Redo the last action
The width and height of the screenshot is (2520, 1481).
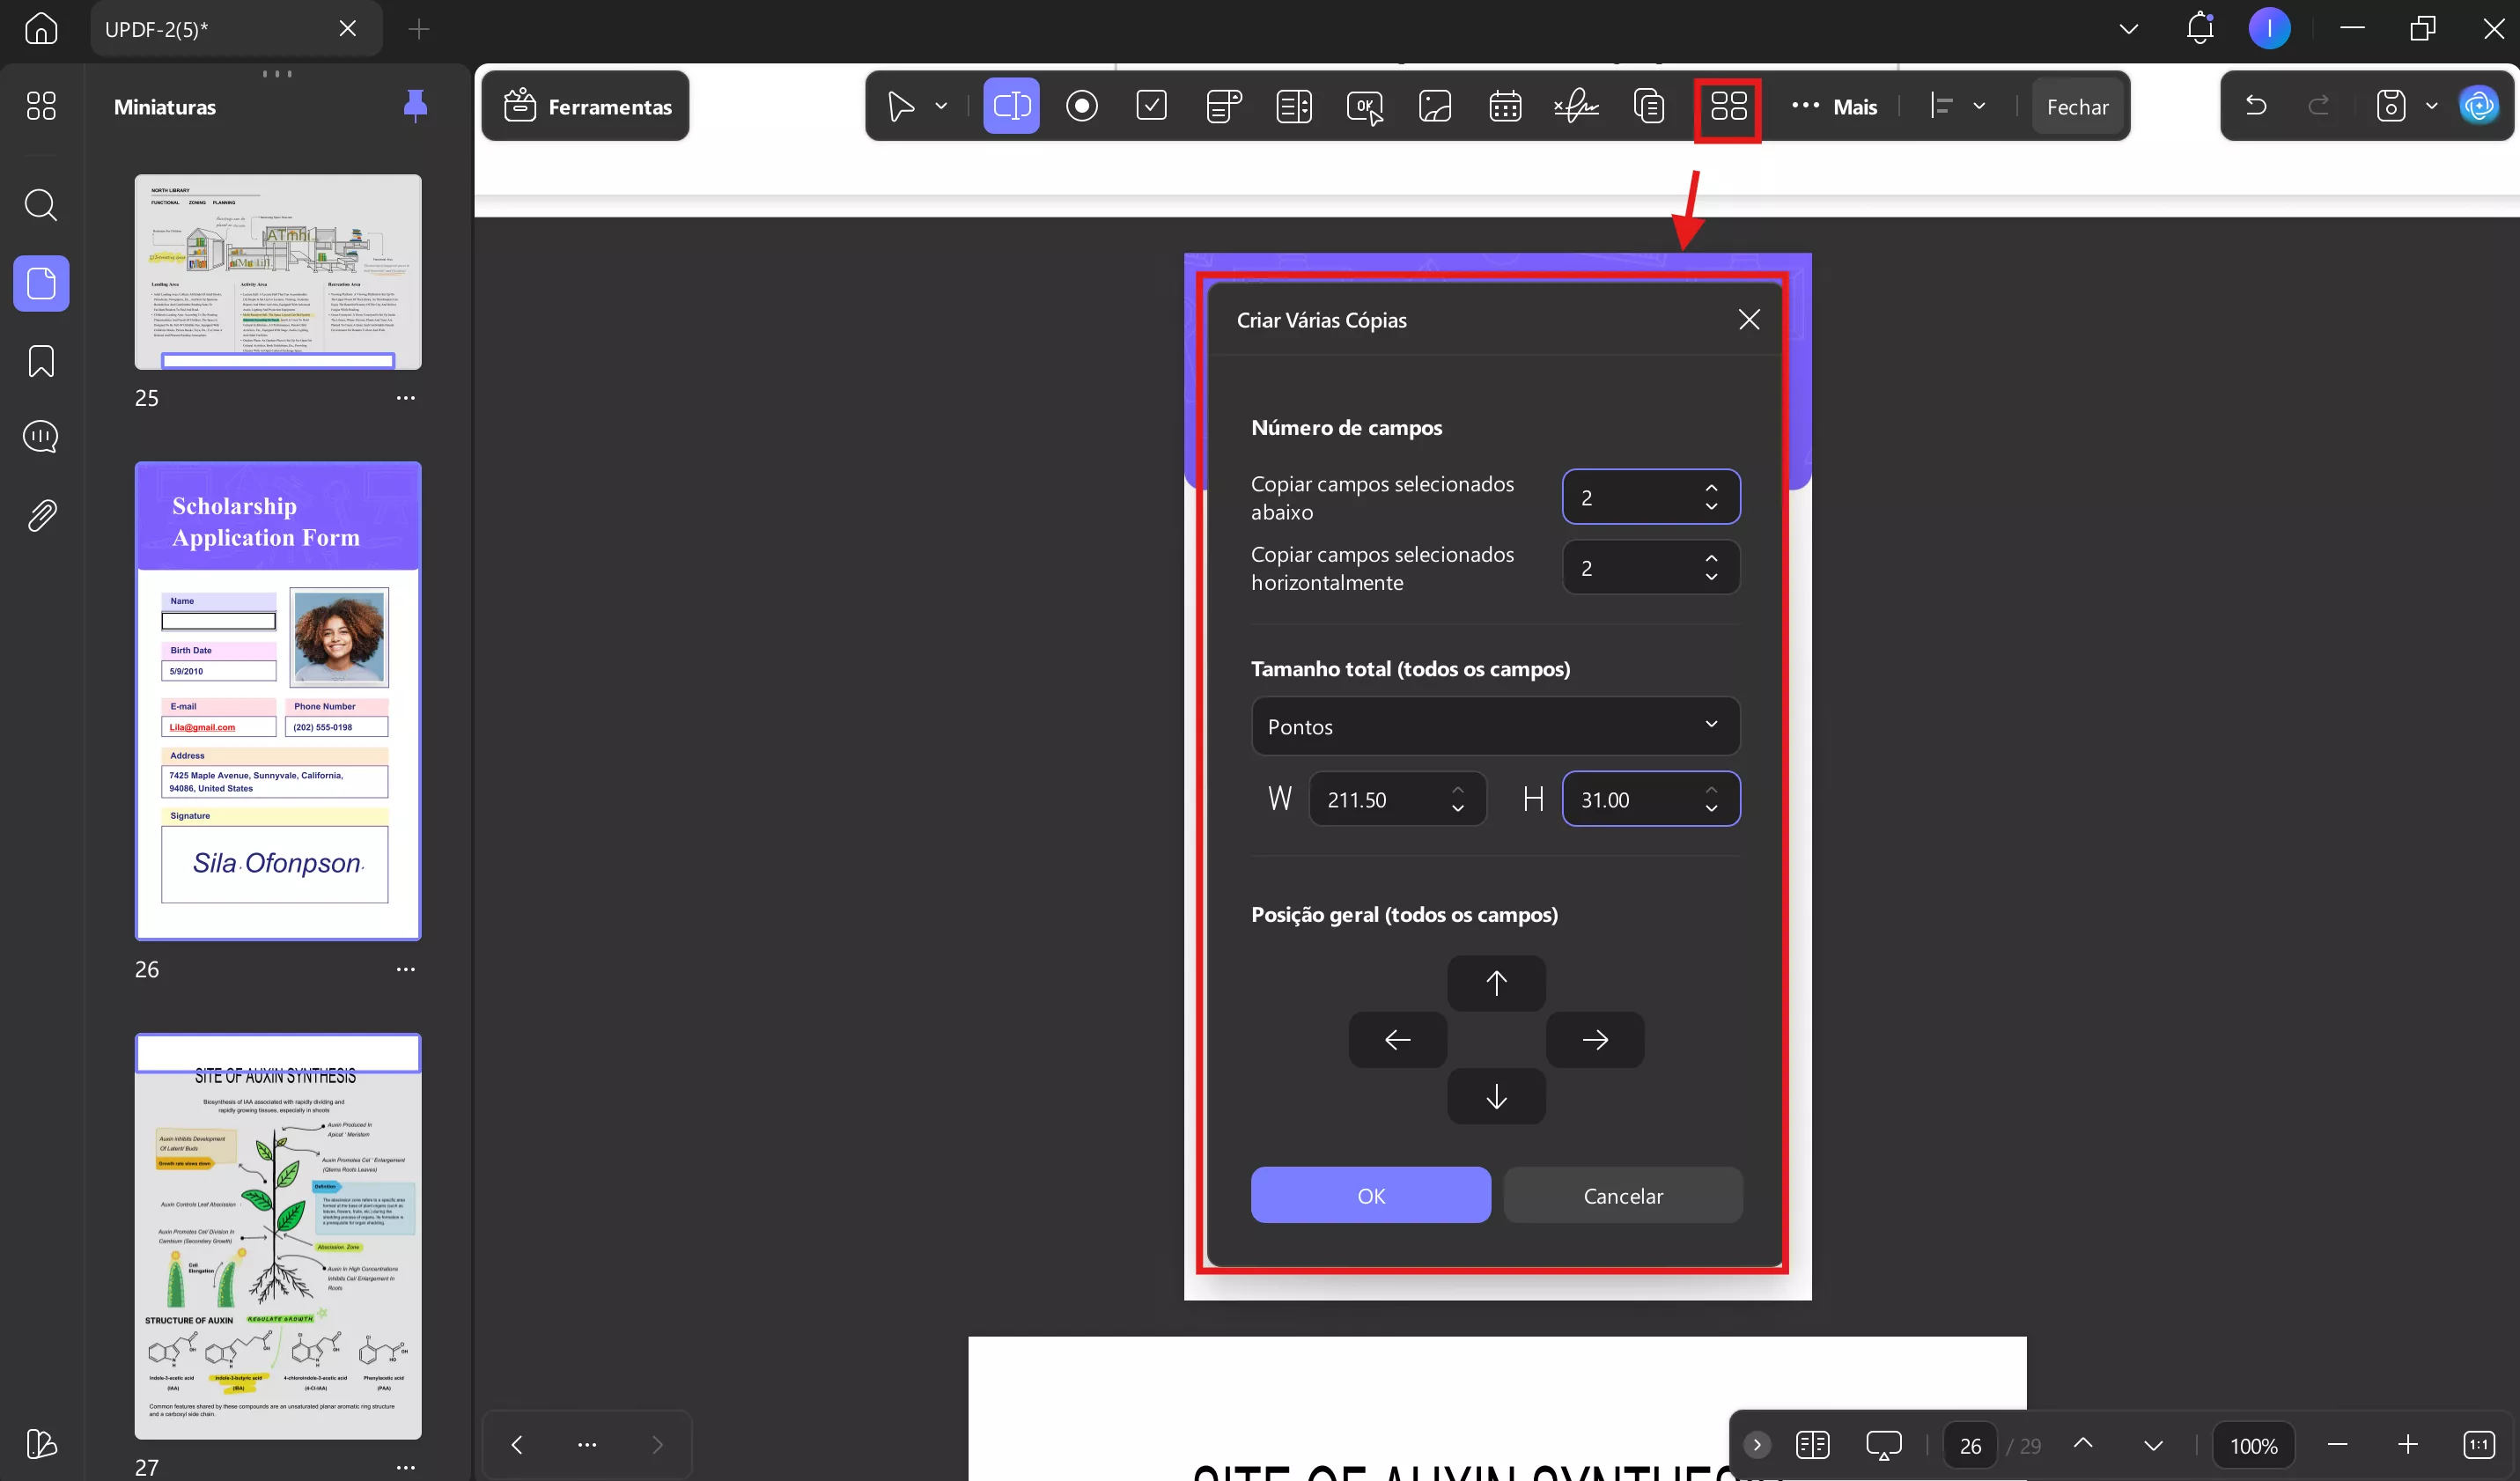(x=2318, y=105)
